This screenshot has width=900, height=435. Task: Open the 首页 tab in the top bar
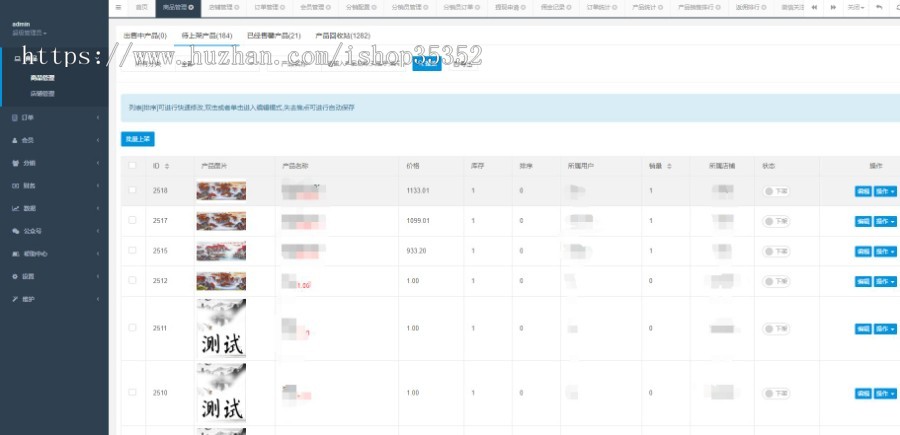pos(141,8)
